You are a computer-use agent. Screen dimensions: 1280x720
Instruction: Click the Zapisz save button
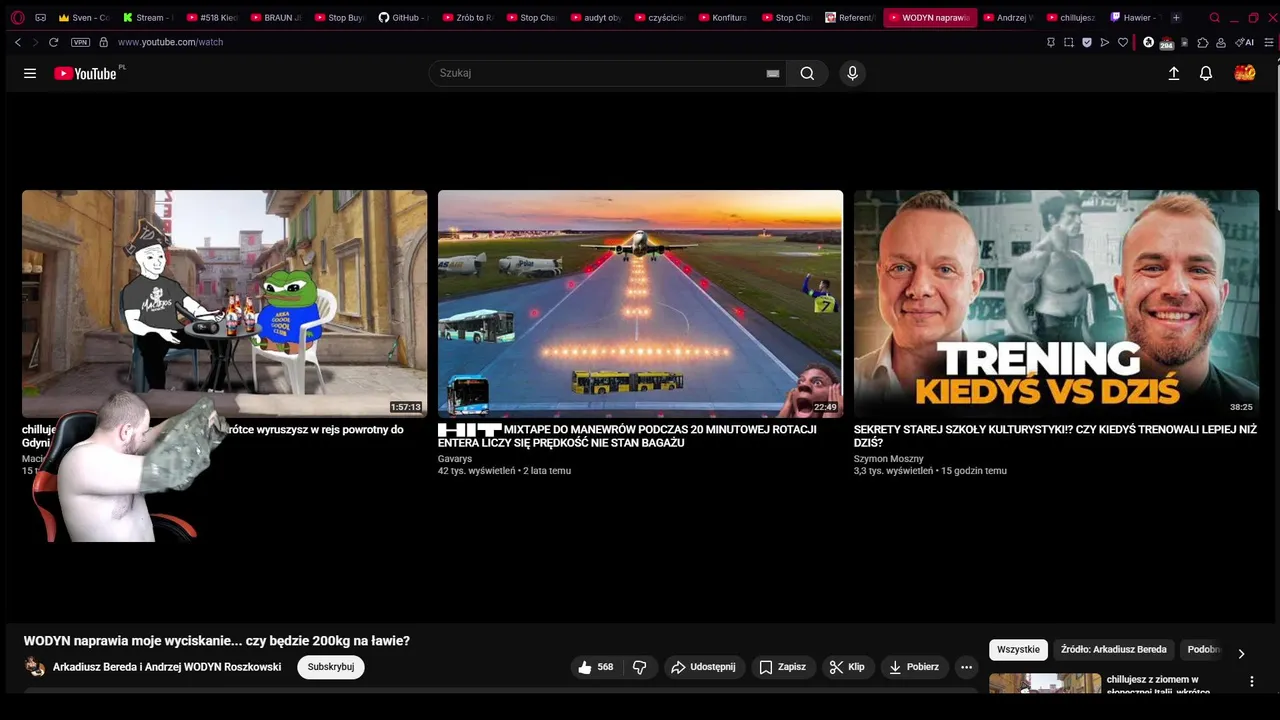coord(782,667)
